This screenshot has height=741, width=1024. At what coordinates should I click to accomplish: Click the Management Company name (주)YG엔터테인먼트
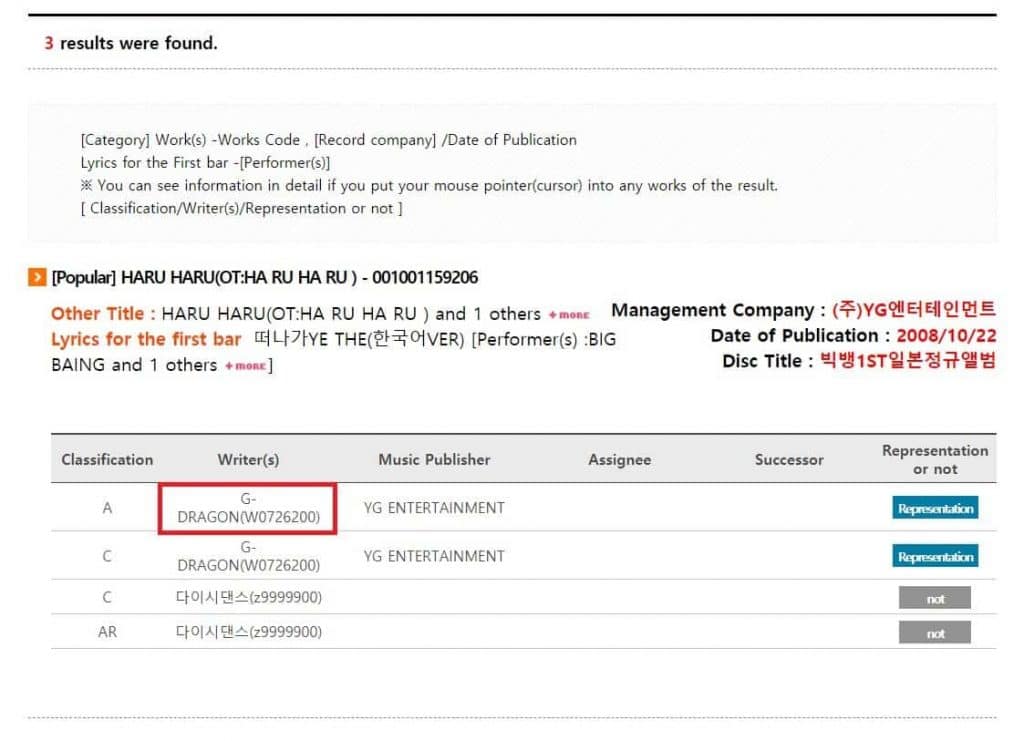(x=913, y=310)
